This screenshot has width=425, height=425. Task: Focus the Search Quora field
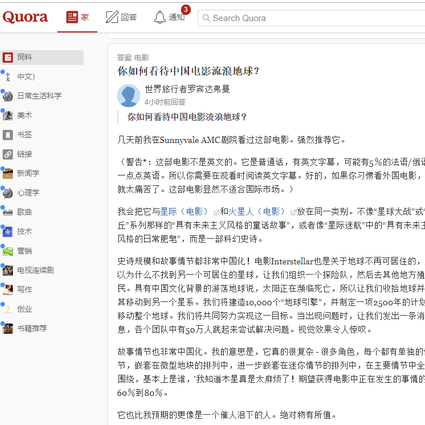(311, 18)
